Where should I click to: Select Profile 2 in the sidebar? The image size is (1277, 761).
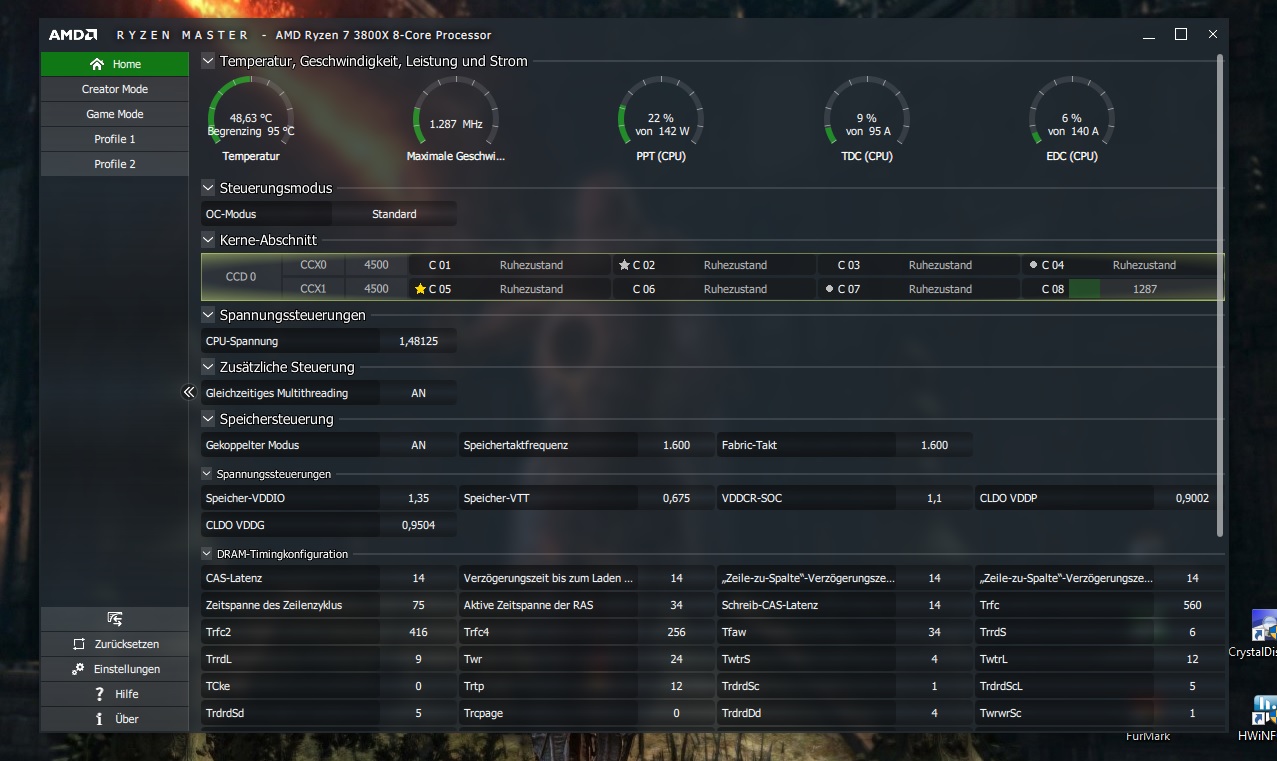pos(114,164)
